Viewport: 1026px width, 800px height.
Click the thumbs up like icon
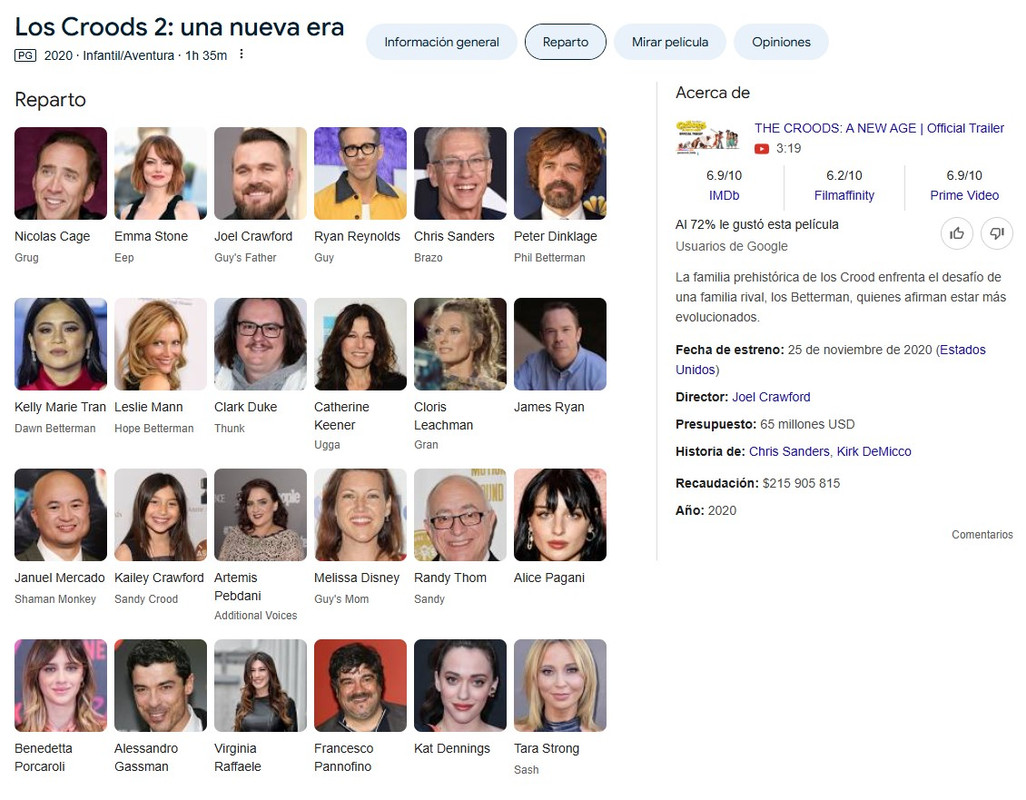[x=957, y=233]
